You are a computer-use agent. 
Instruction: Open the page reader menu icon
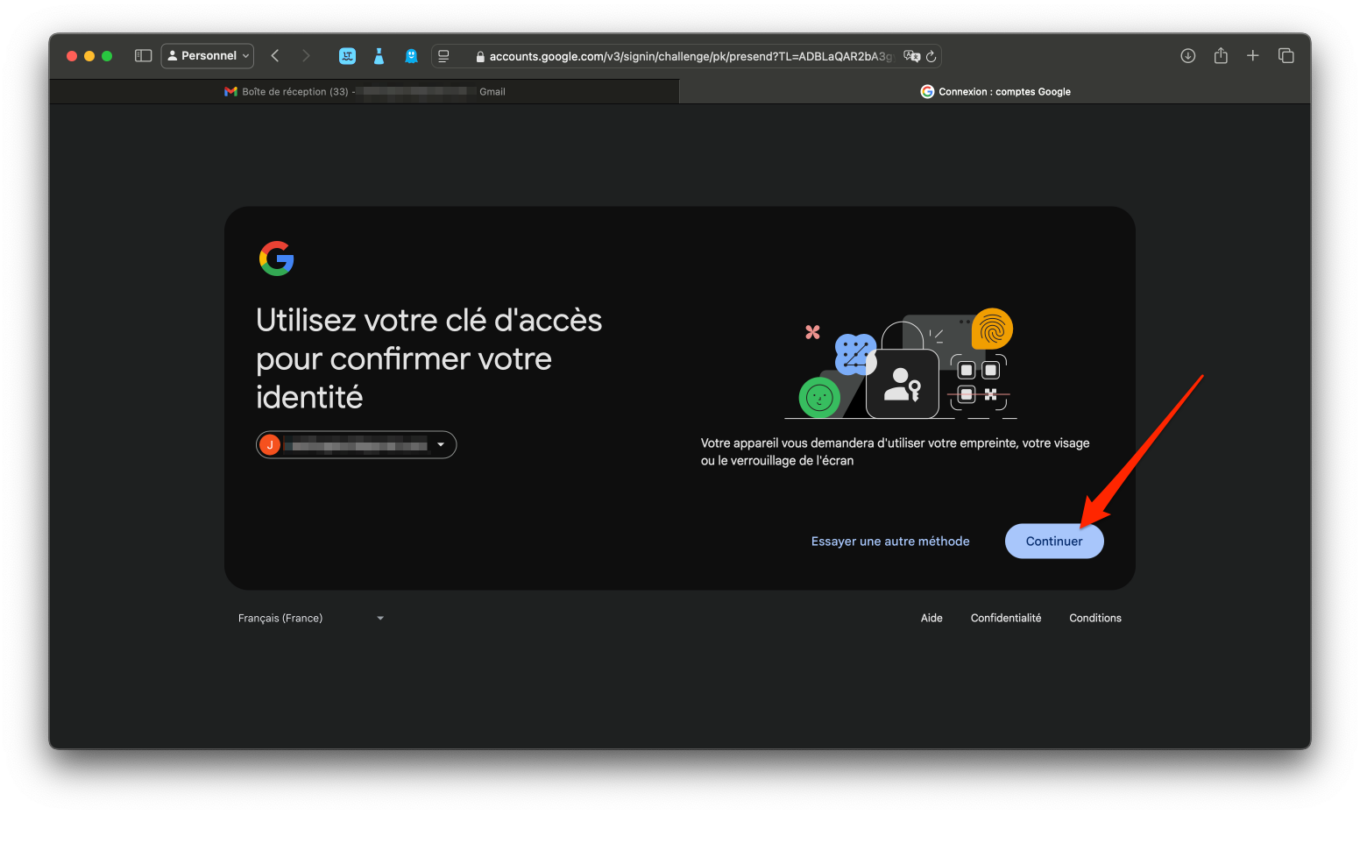[x=444, y=56]
